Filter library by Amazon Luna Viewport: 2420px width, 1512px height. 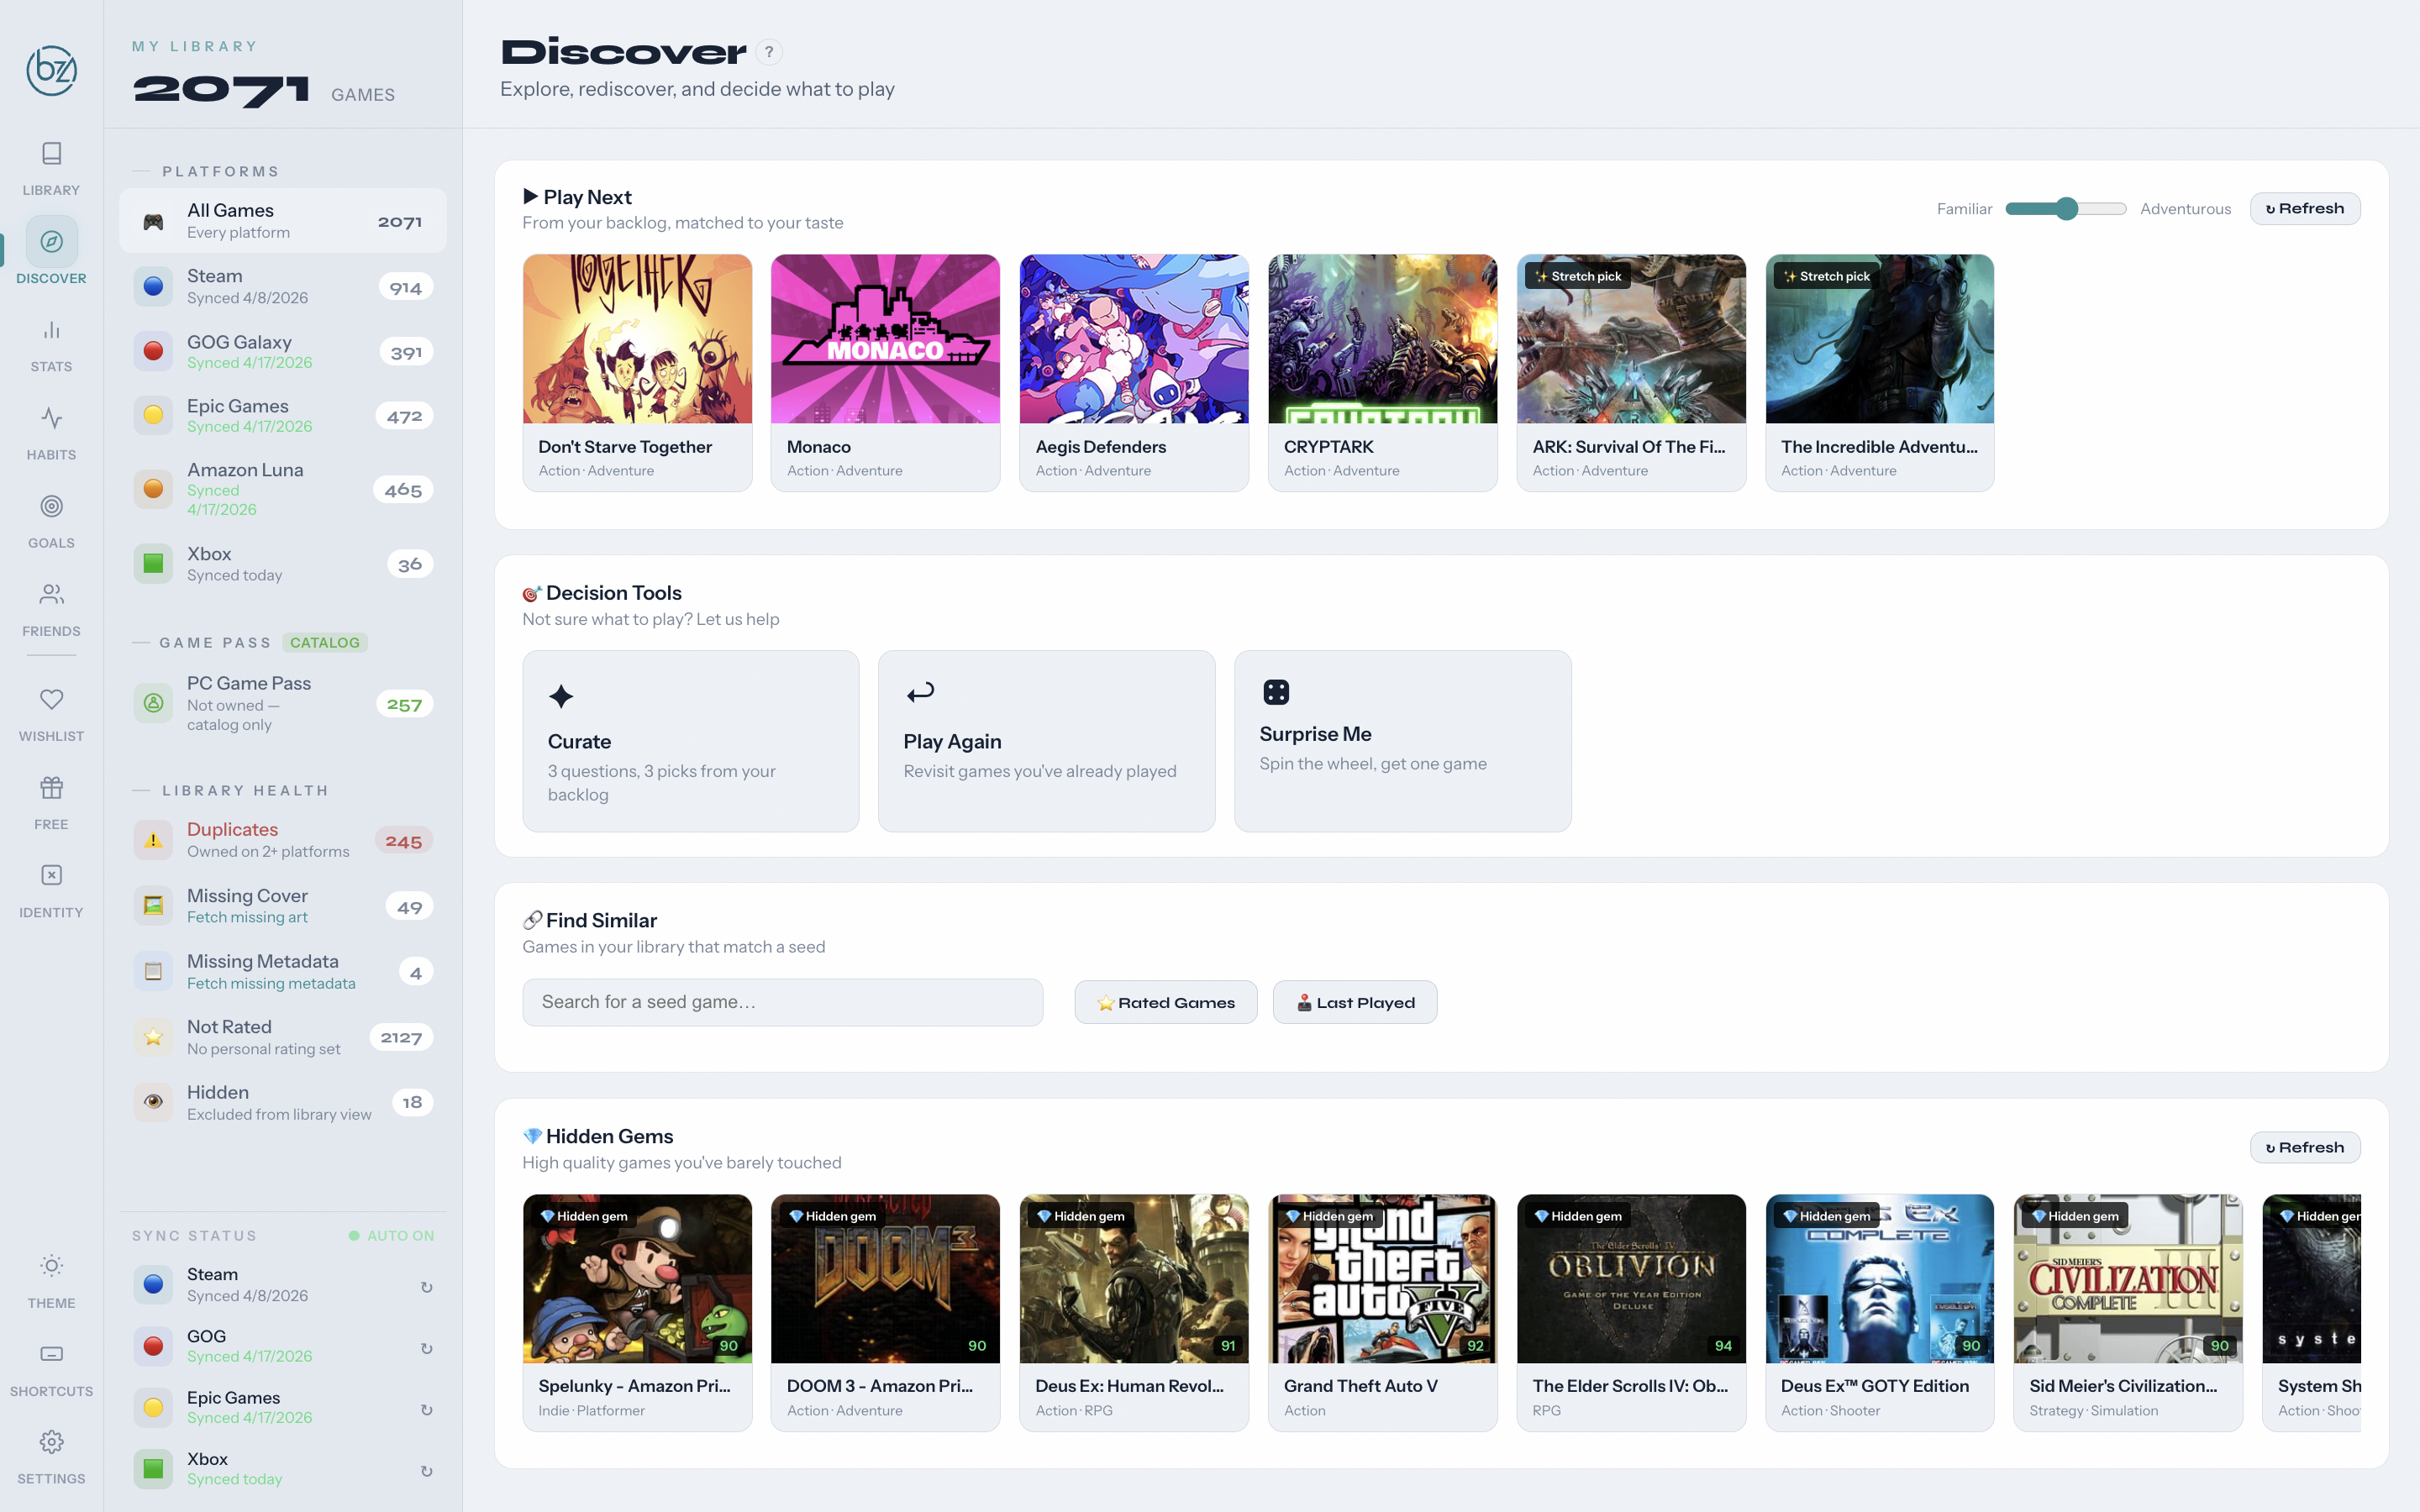283,489
